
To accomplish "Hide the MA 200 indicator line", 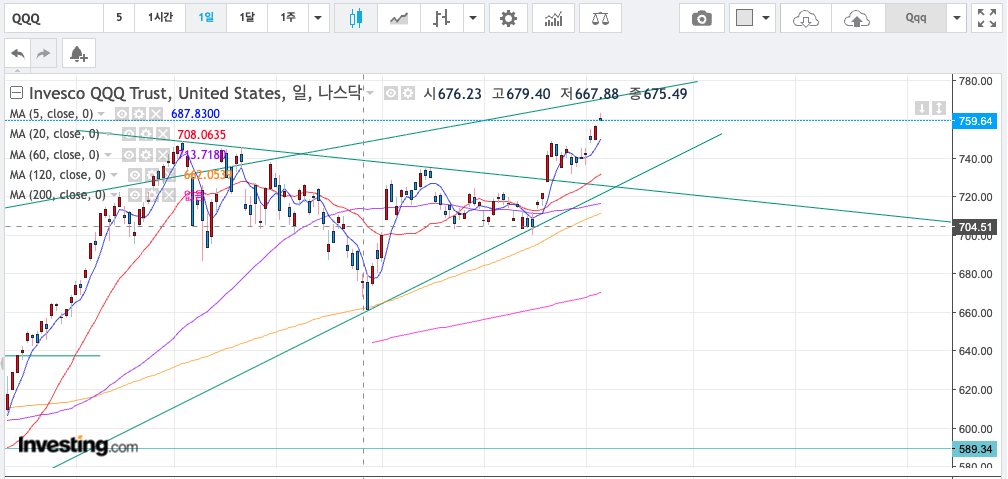I will coord(135,195).
